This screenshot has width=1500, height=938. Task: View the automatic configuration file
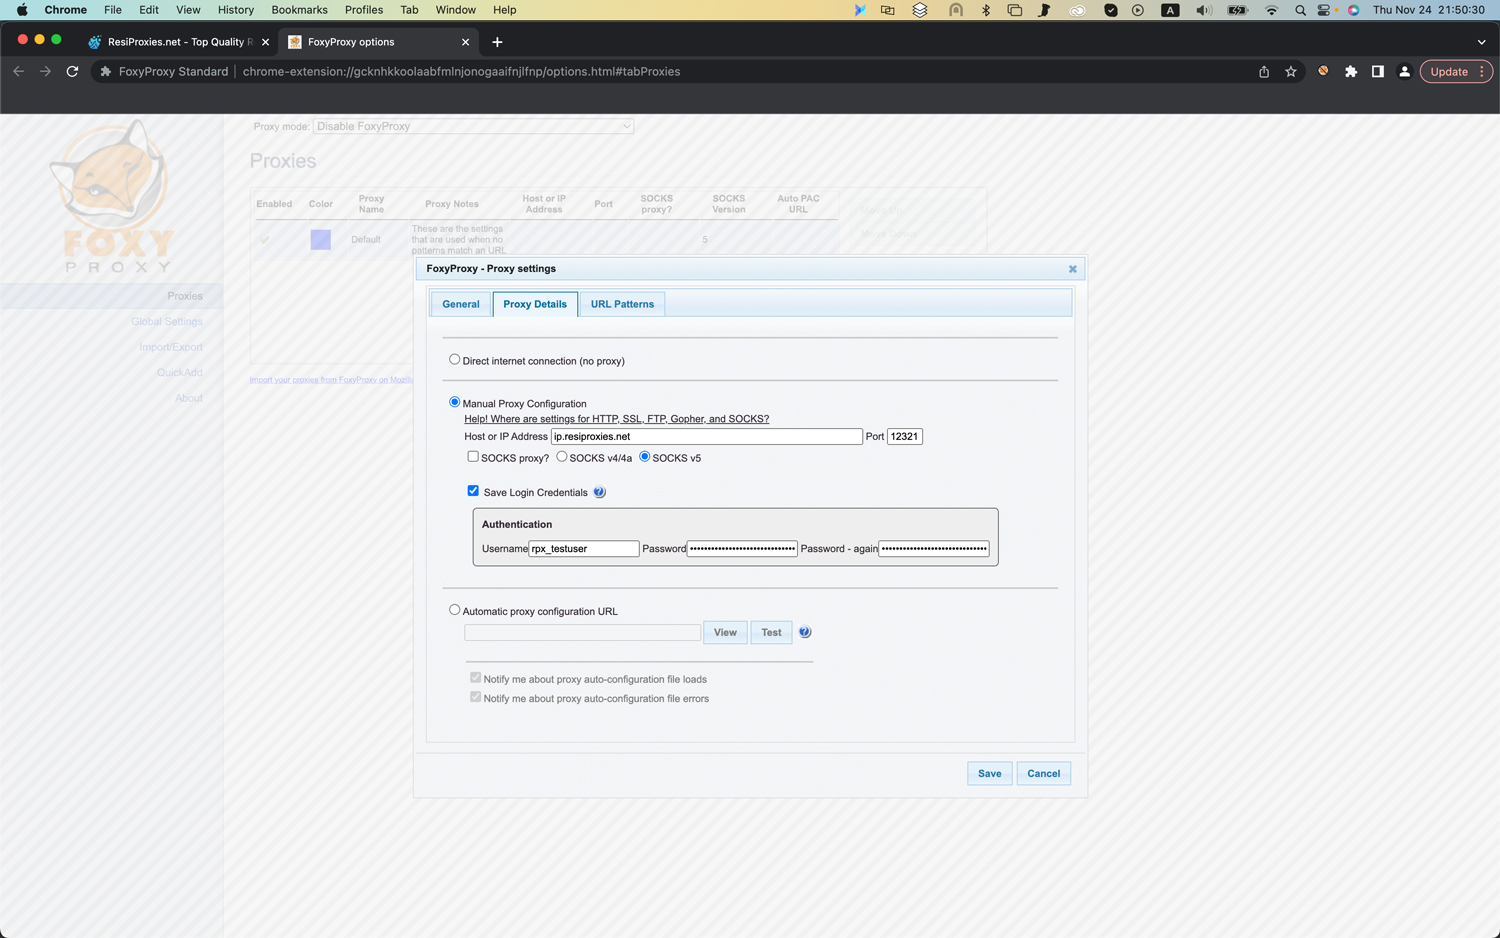click(725, 632)
